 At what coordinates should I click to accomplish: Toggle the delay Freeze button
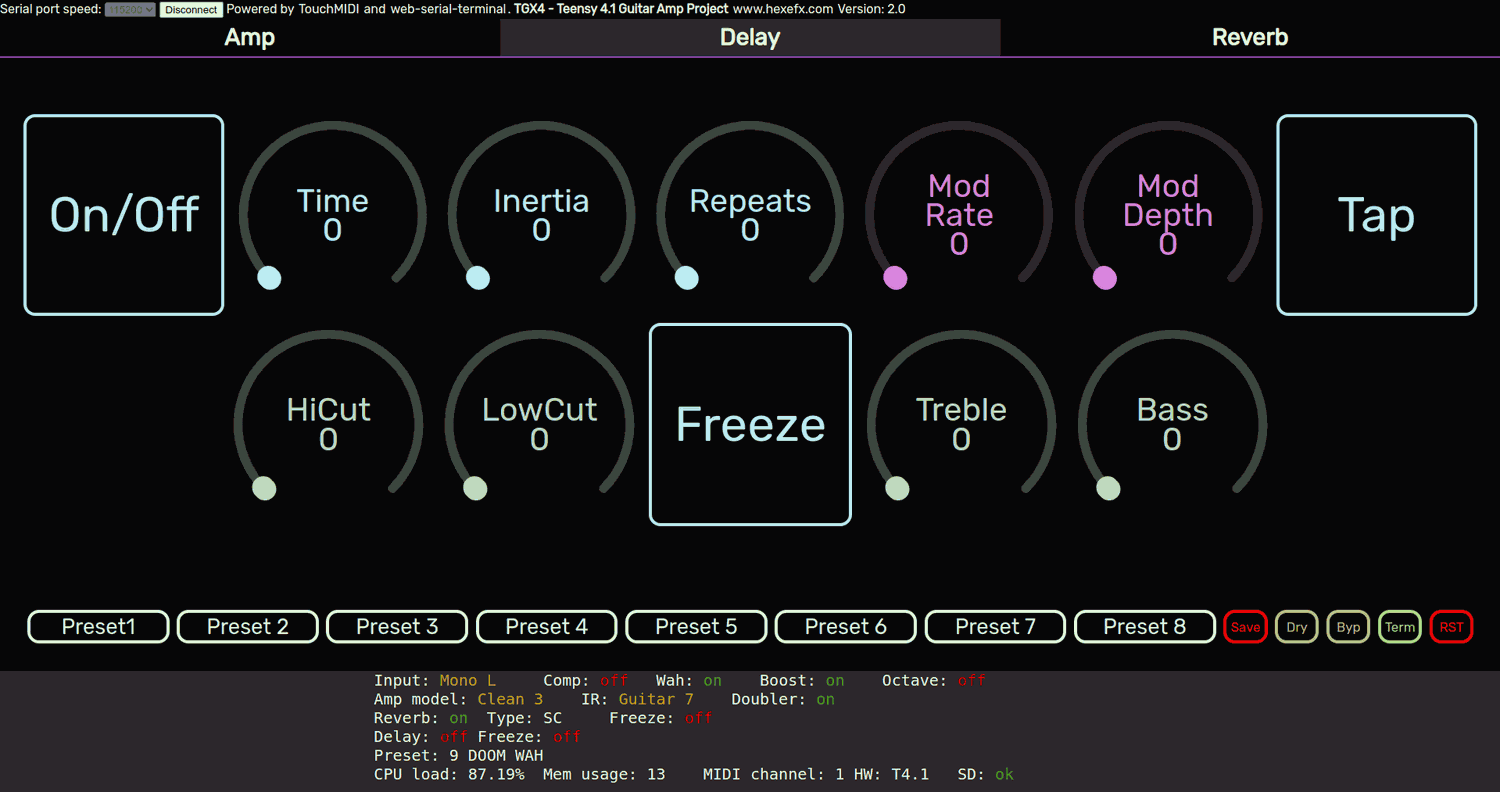tap(750, 424)
